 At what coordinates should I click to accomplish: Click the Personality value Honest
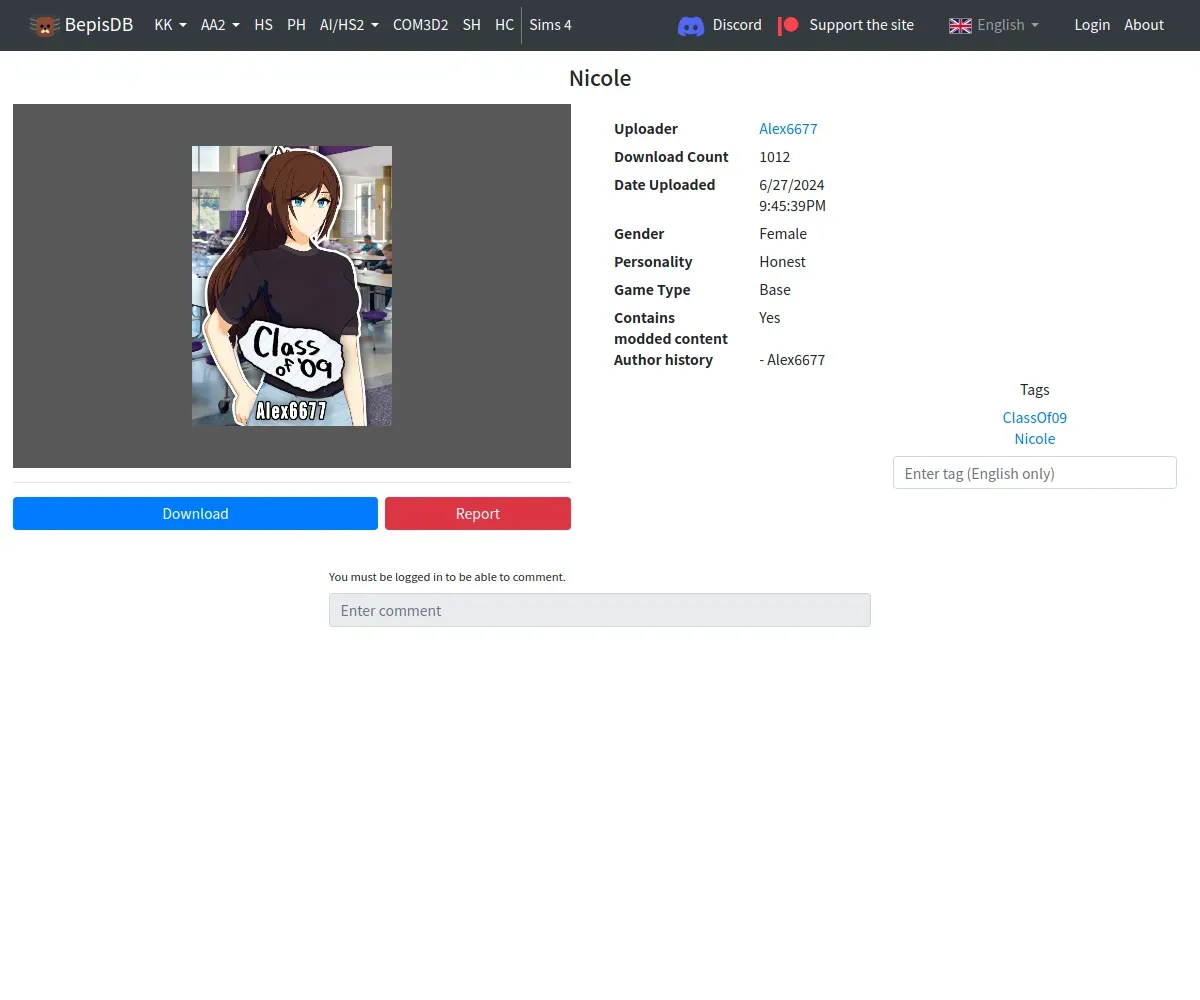[782, 262]
